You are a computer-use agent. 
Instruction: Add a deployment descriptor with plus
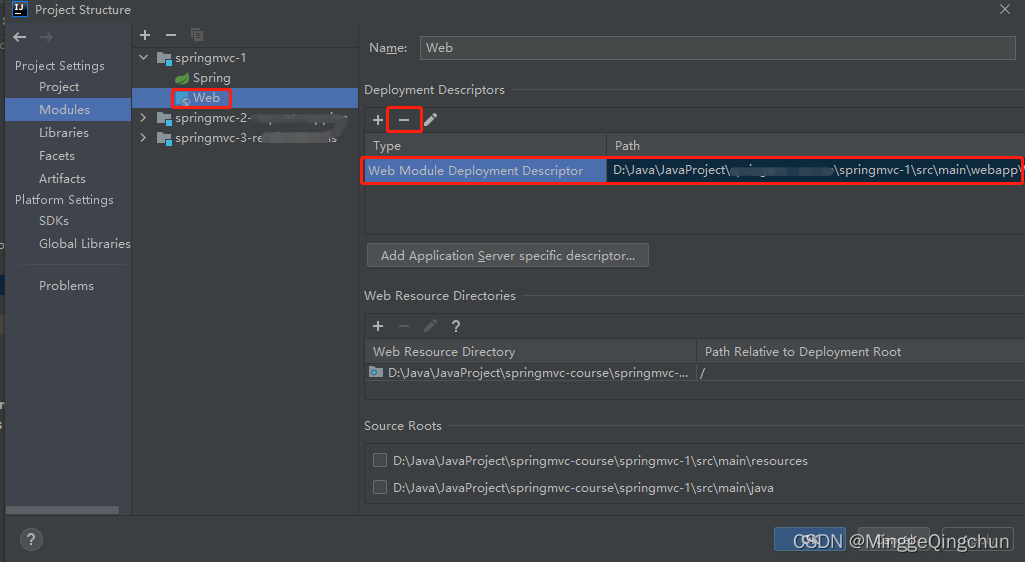pyautogui.click(x=378, y=120)
